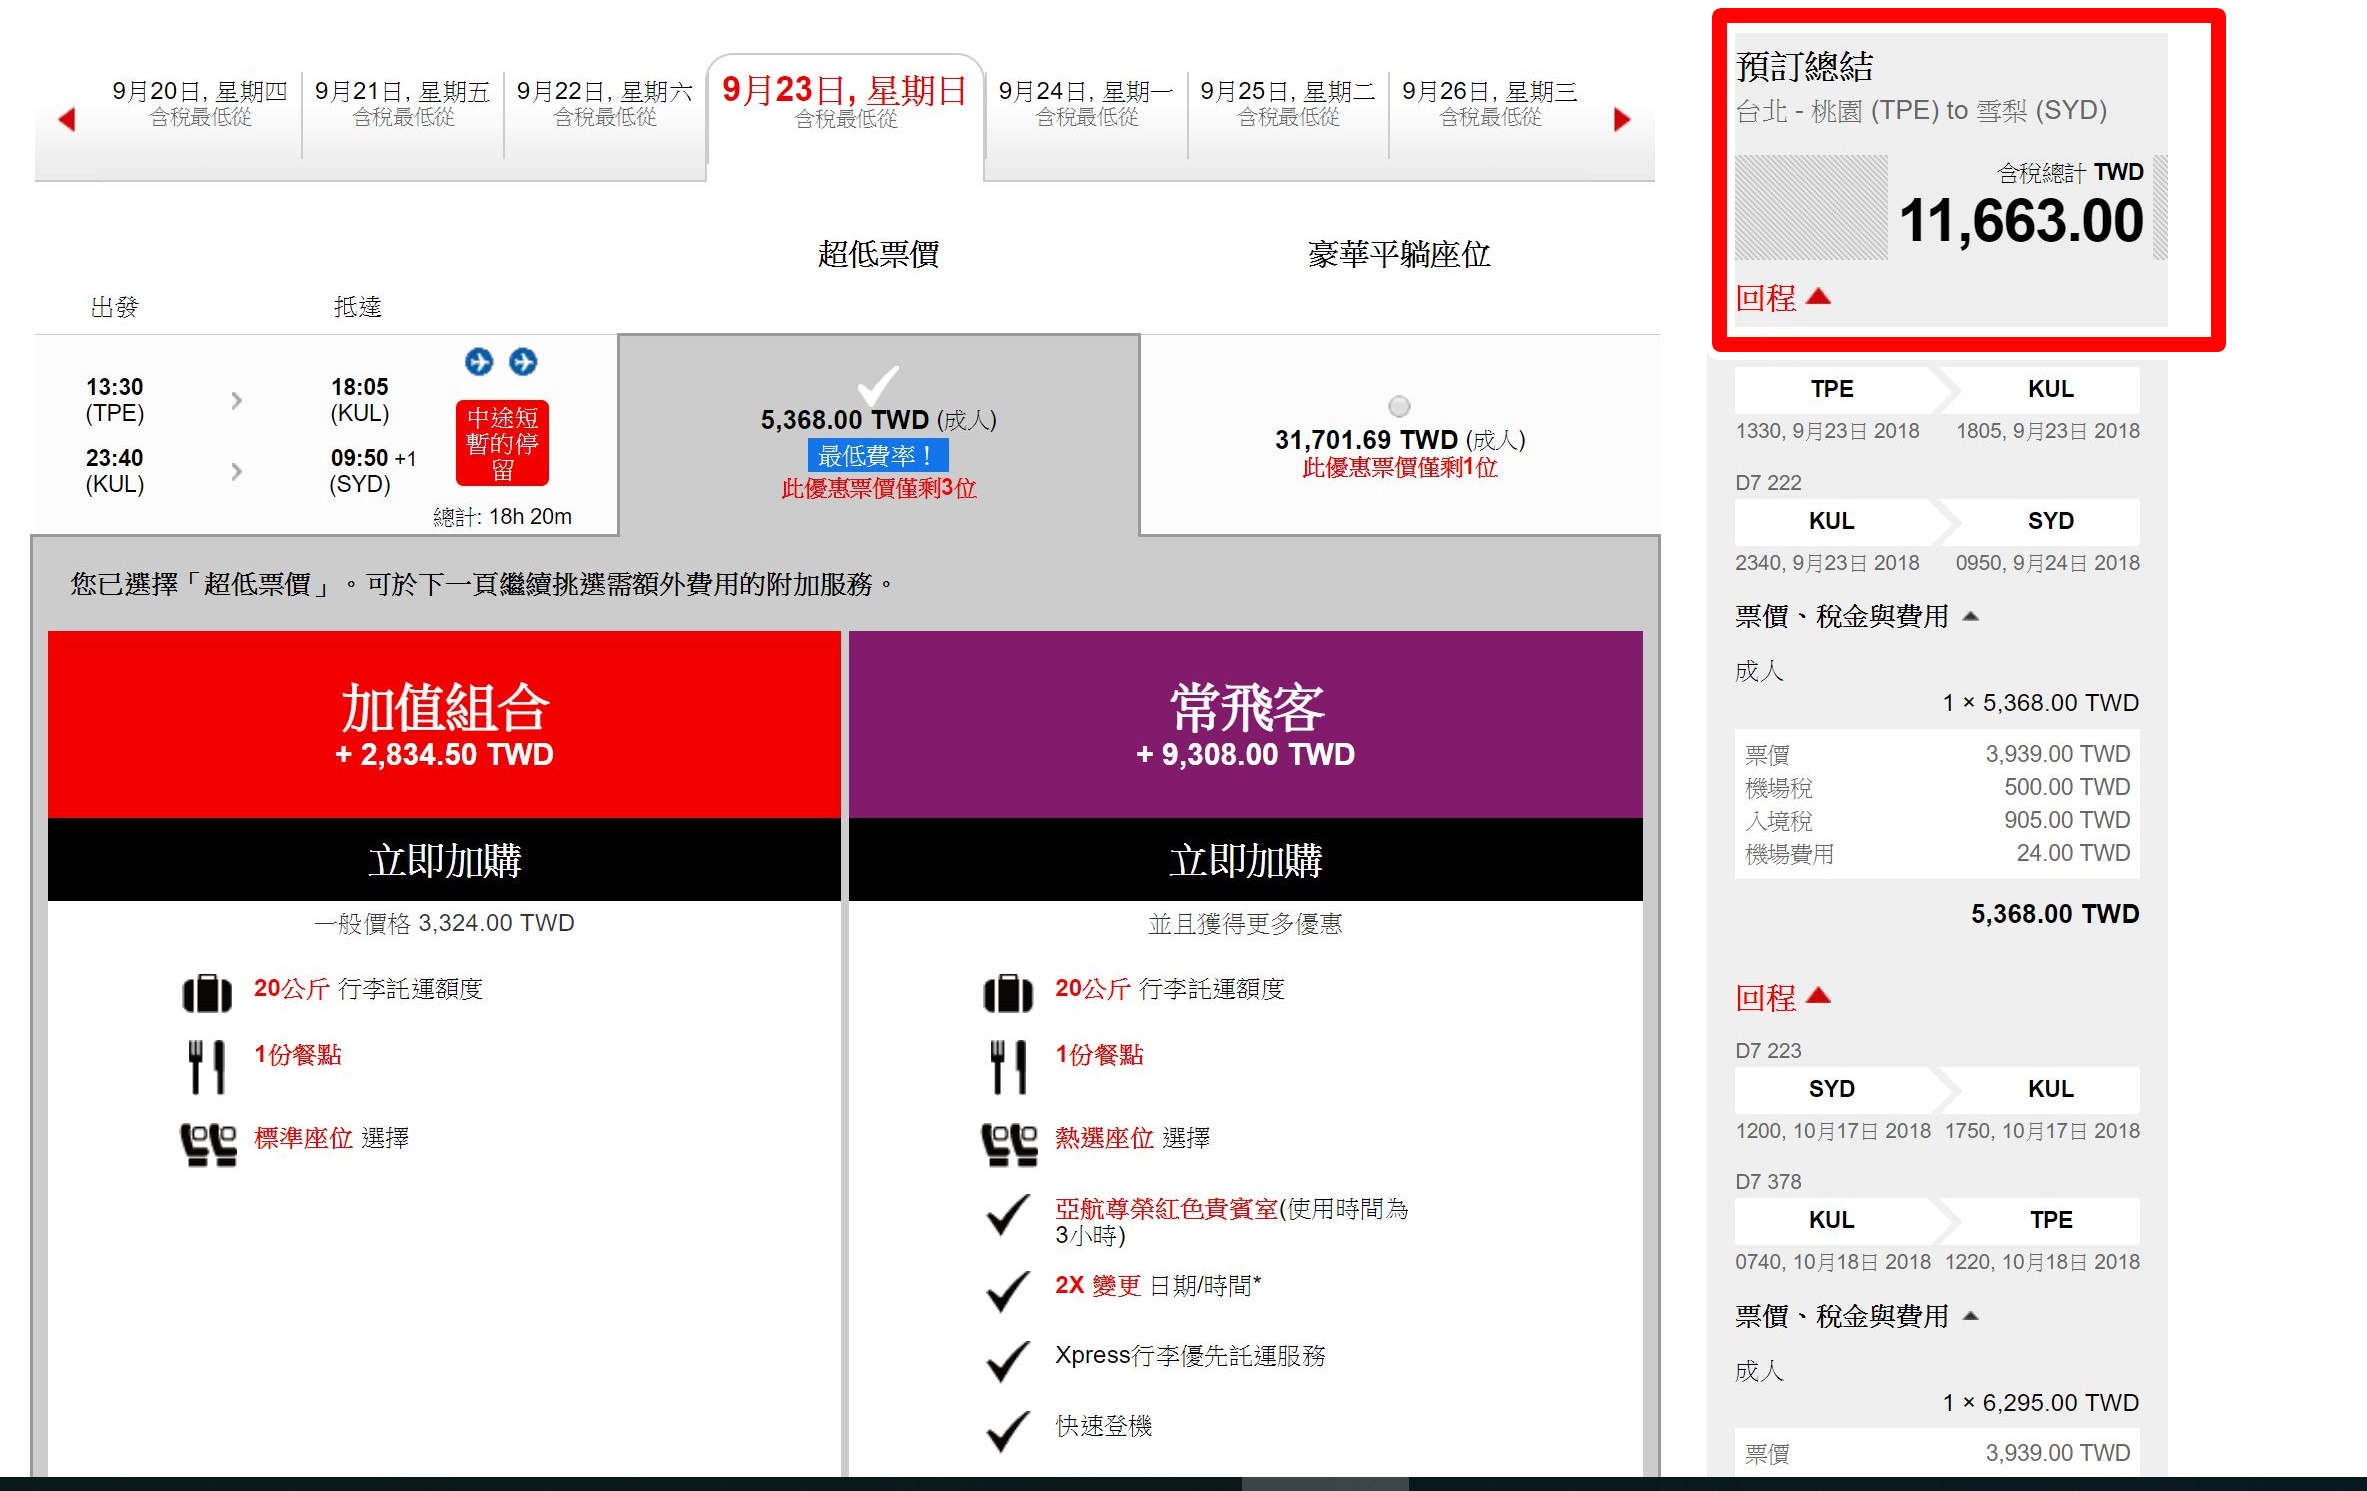The image size is (2367, 1491).
Task: Click the luggage icon under 常飛客
Action: (1008, 993)
